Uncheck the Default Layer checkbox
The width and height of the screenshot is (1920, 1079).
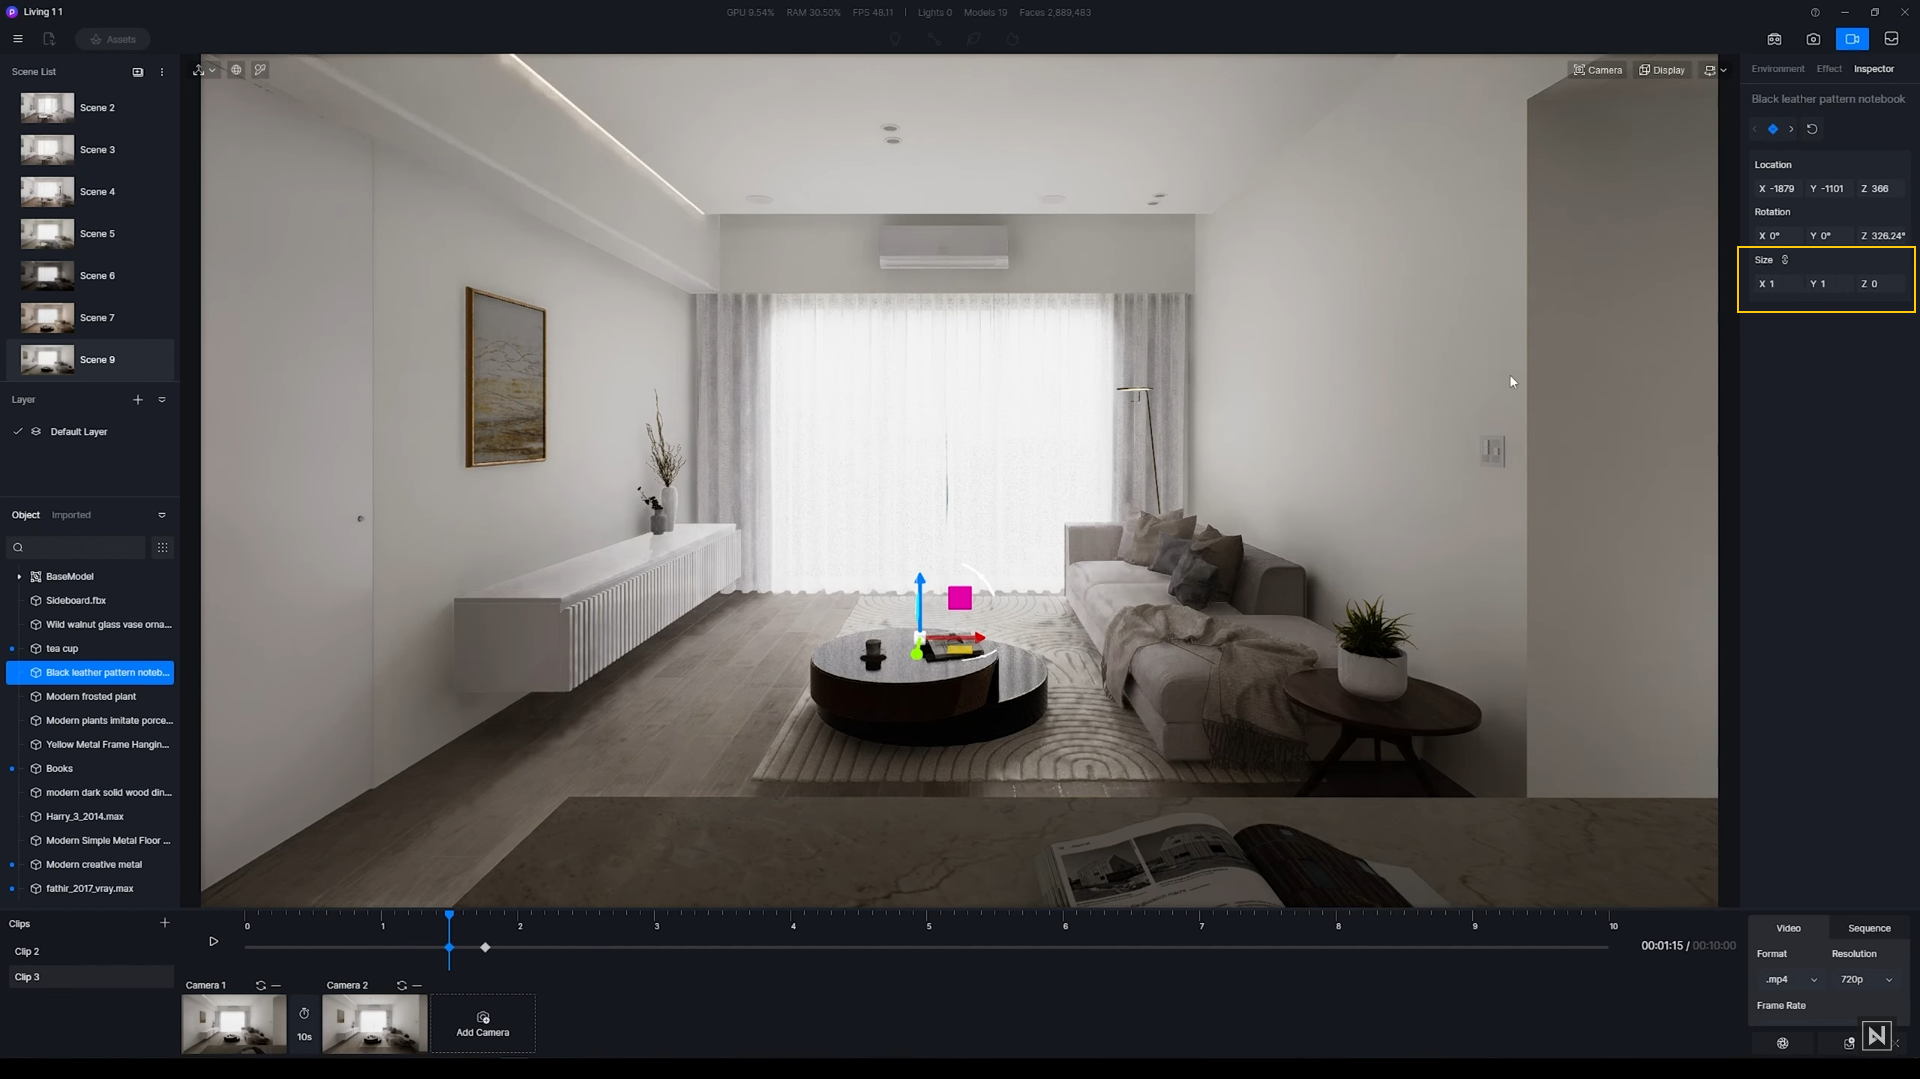(17, 431)
